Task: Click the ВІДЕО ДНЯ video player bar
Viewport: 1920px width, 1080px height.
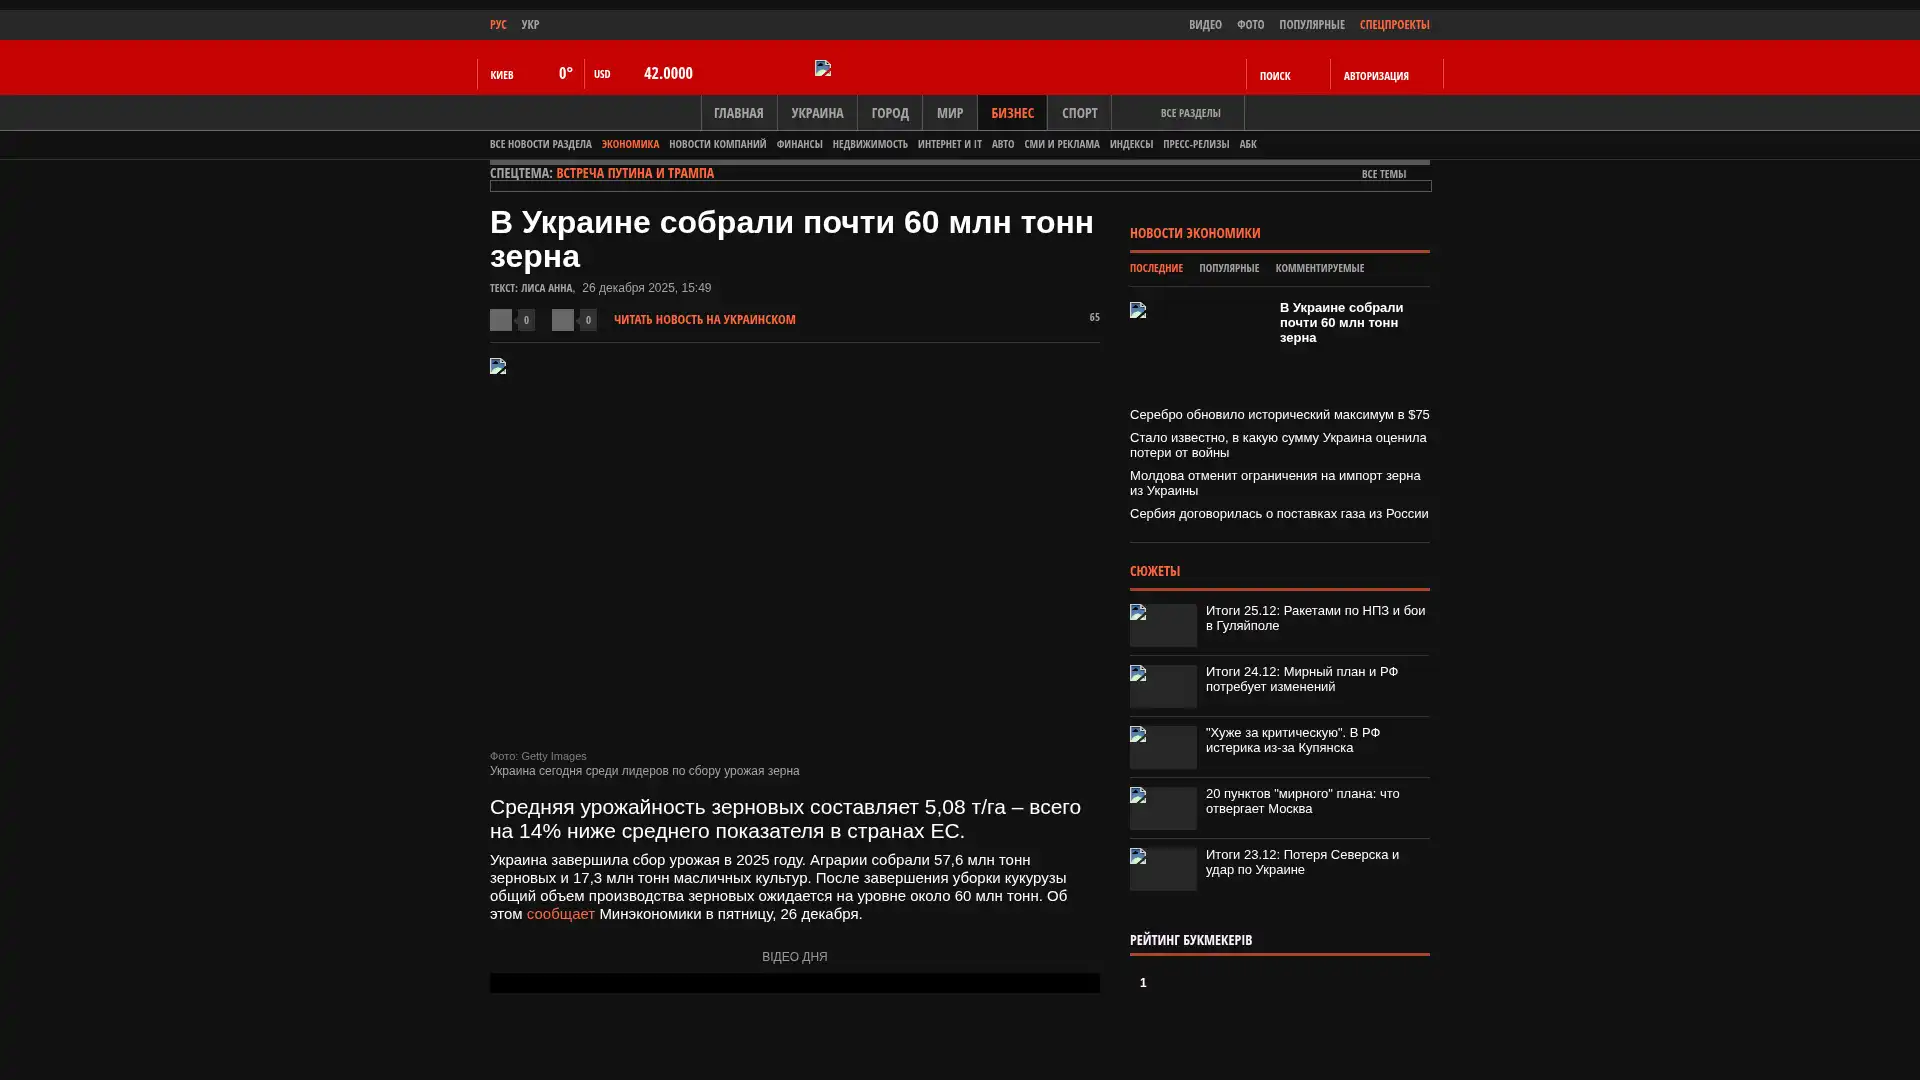Action: (794, 983)
